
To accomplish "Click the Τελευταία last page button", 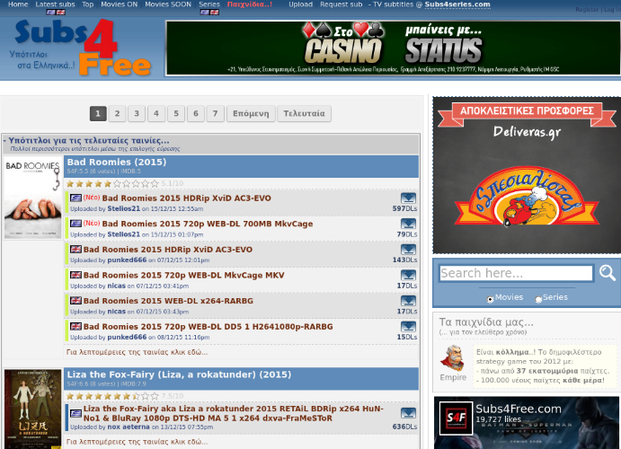I will tap(304, 114).
